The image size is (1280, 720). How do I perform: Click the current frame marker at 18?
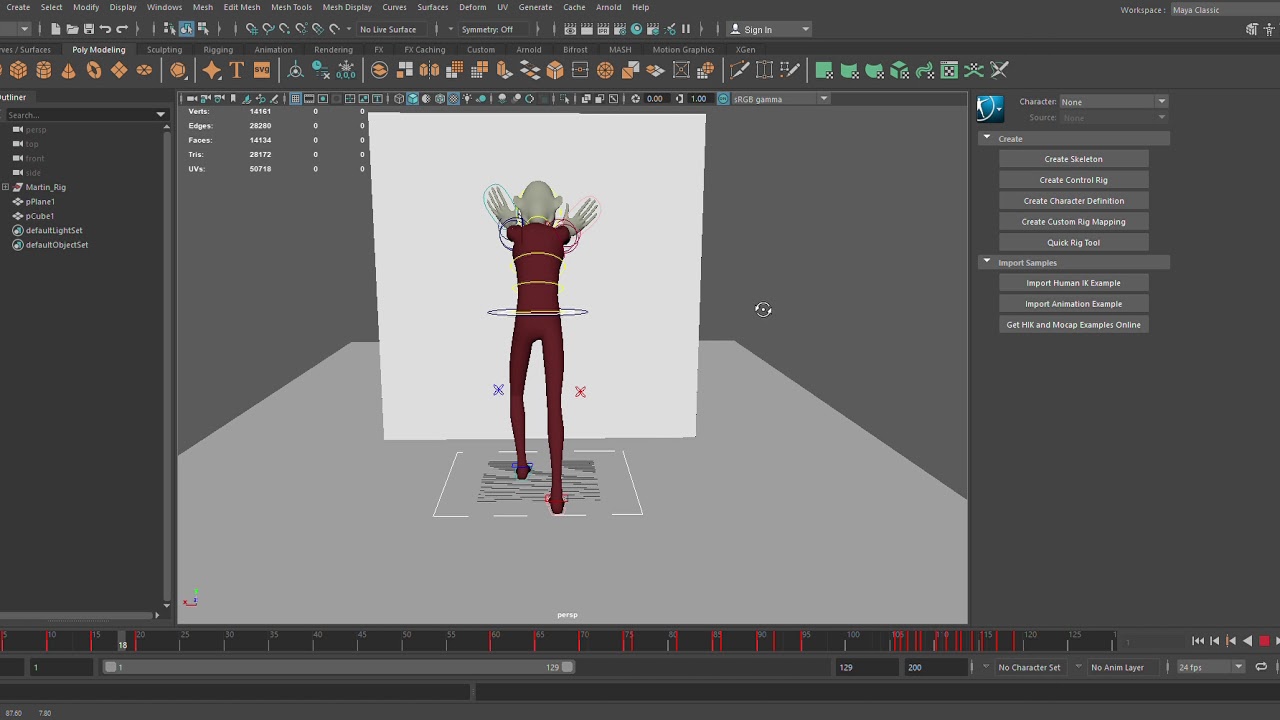pos(123,640)
